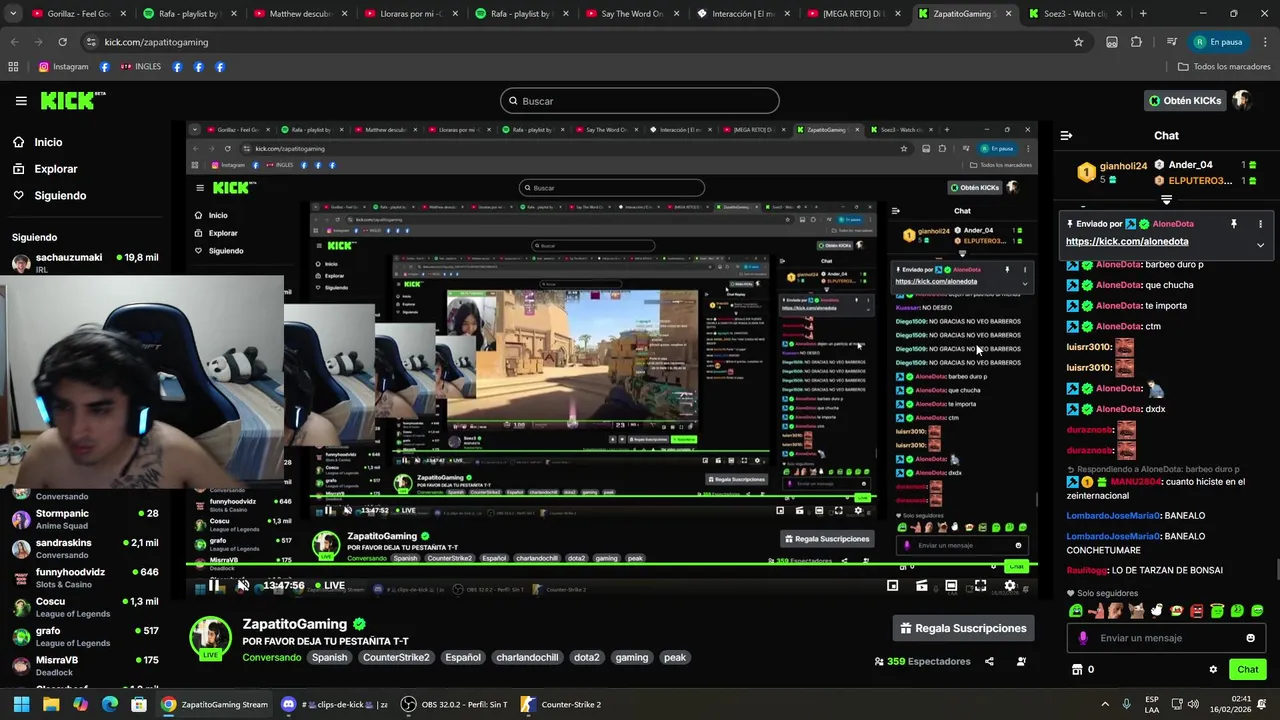
Task: Open Coscu channel in sidebar
Action: pos(85,607)
